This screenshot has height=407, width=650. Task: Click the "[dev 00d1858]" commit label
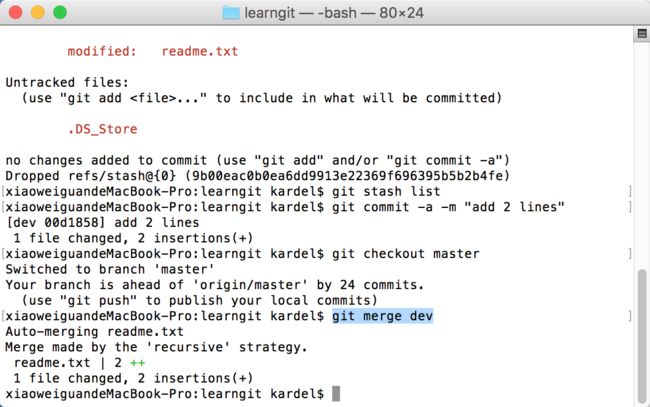(x=55, y=223)
